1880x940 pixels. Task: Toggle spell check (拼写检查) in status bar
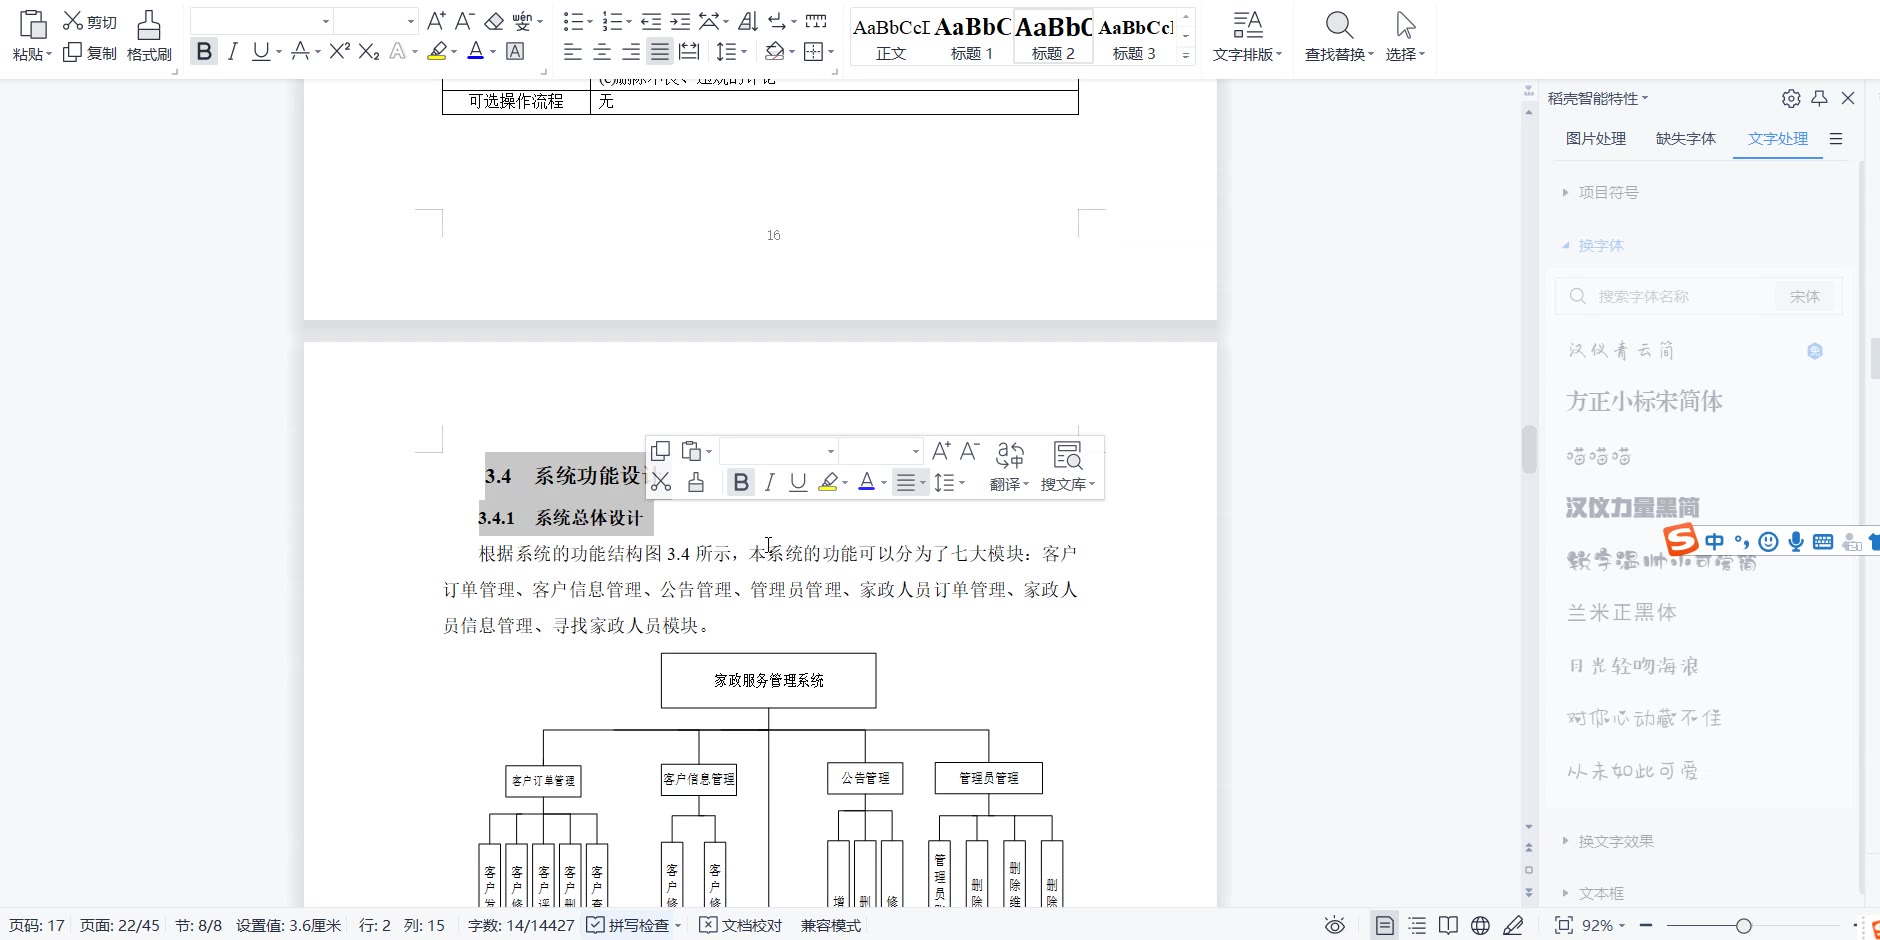632,926
